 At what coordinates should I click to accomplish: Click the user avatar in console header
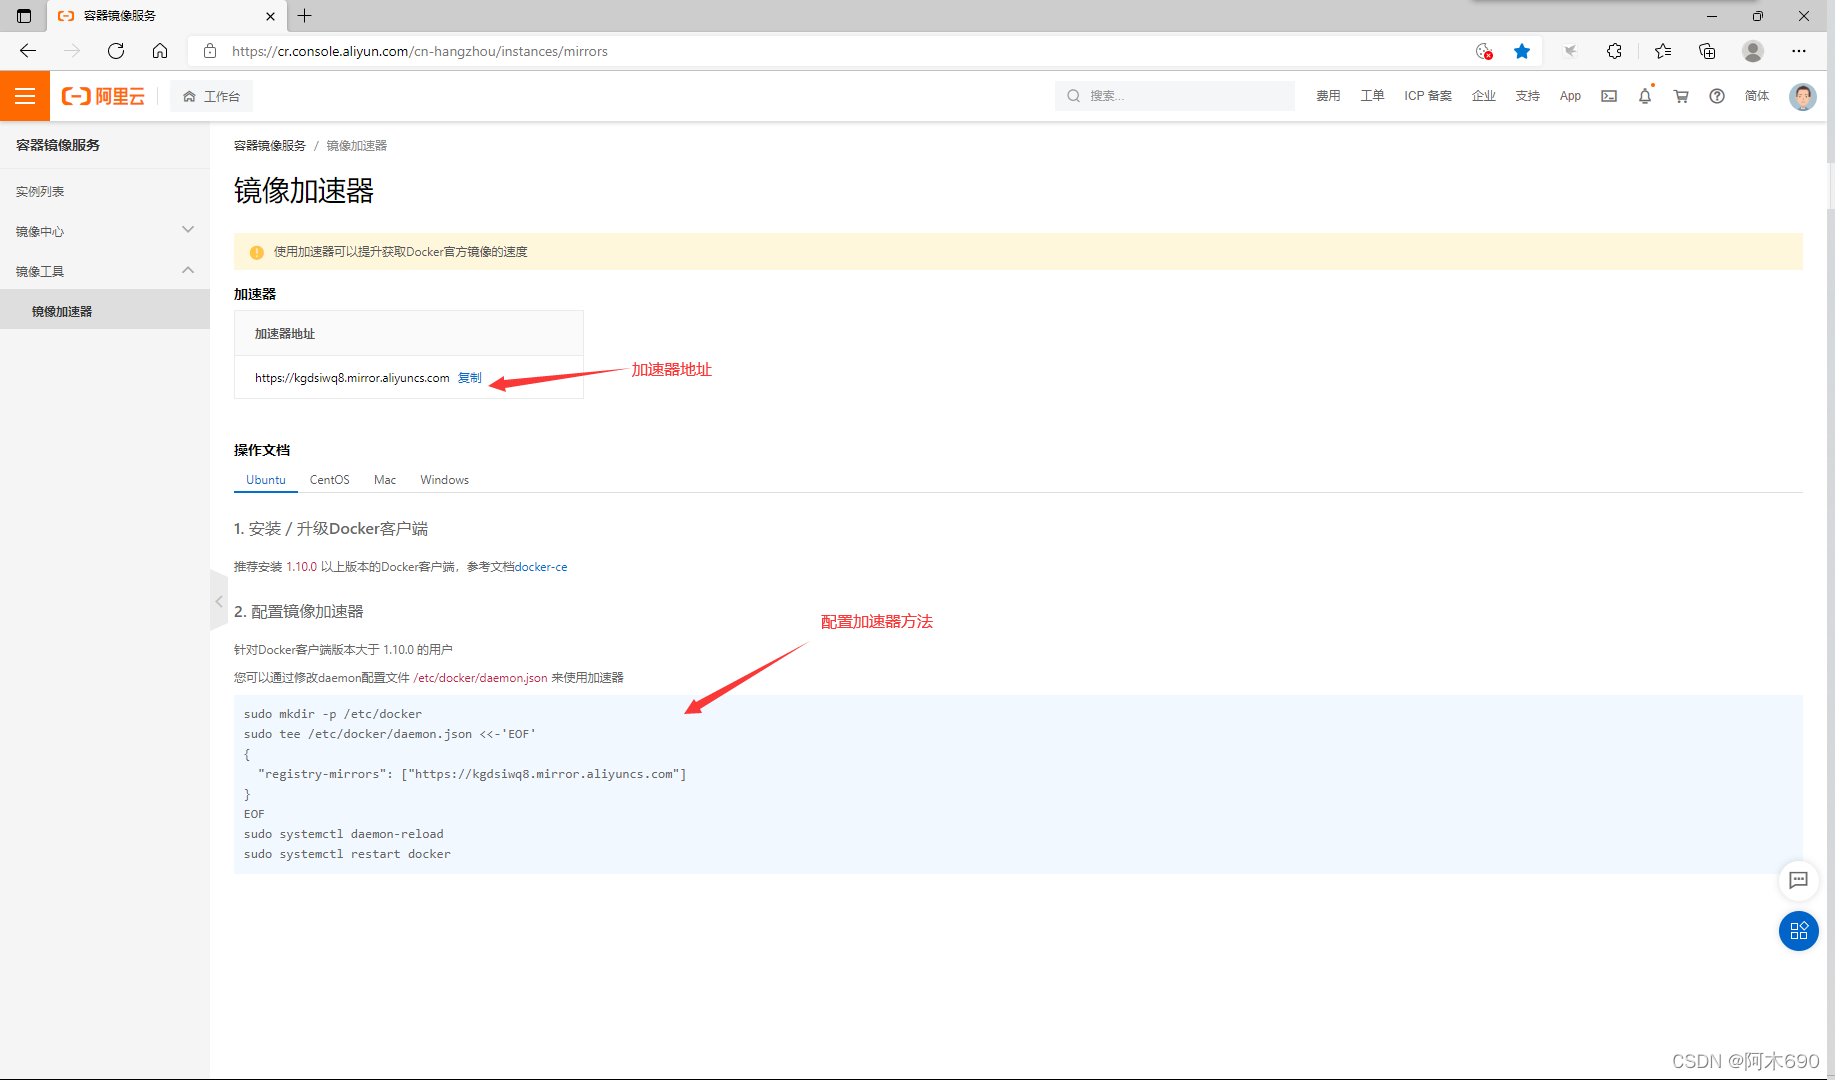[1802, 96]
